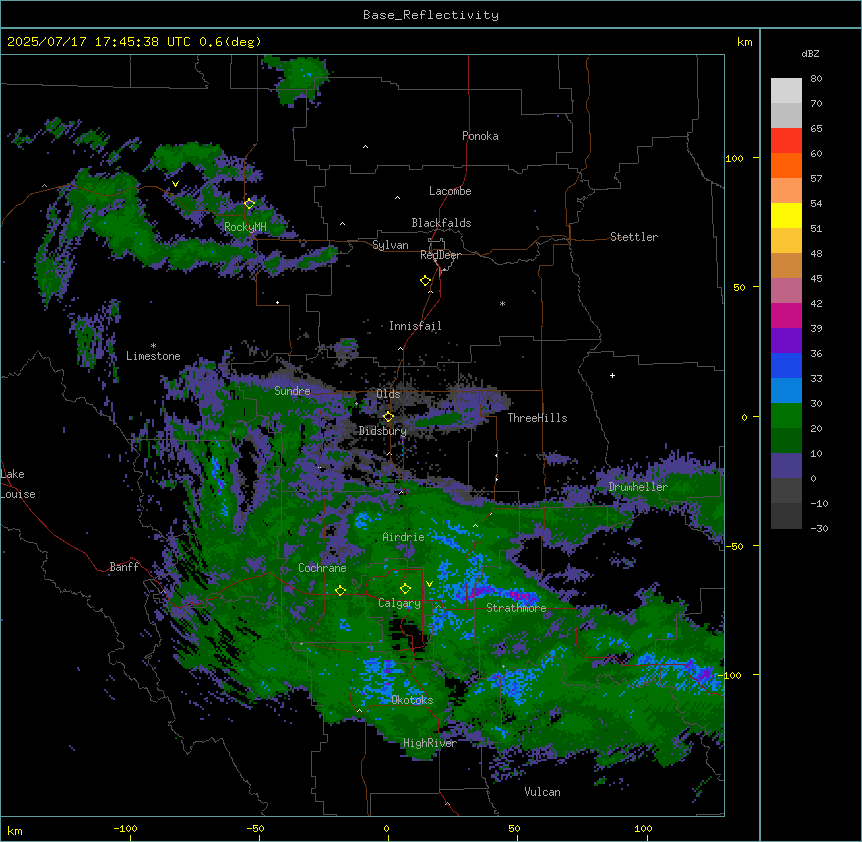Screen dimensions: 862x842
Task: Click the Olds town label
Action: pos(388,394)
